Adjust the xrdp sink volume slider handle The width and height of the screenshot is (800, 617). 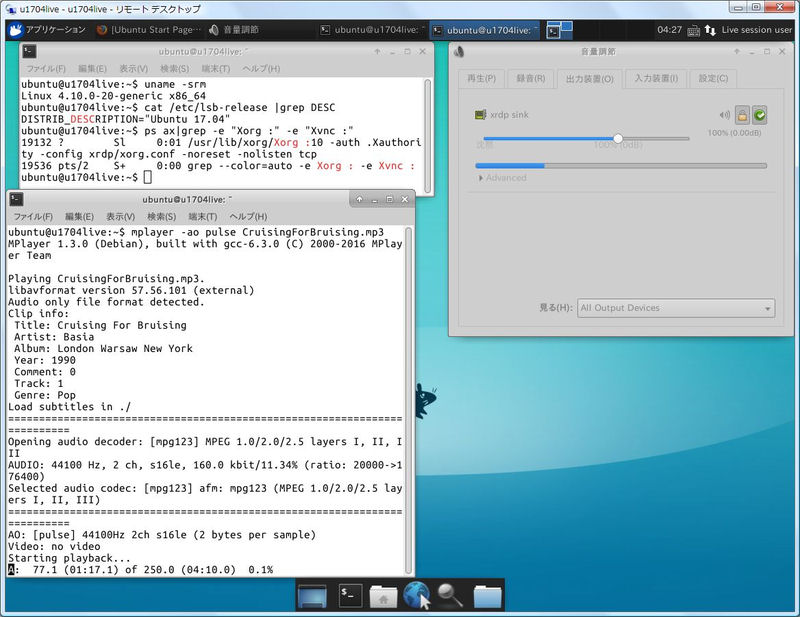pos(618,138)
